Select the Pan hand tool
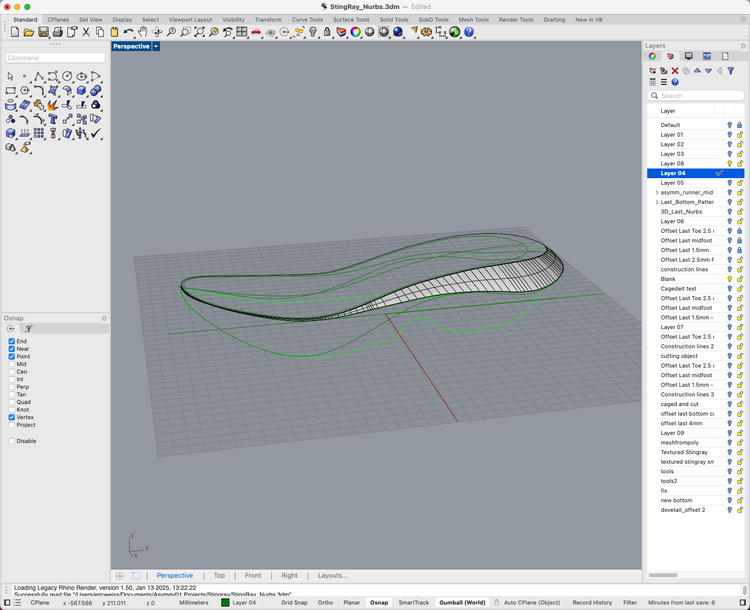750x610 pixels. point(143,32)
